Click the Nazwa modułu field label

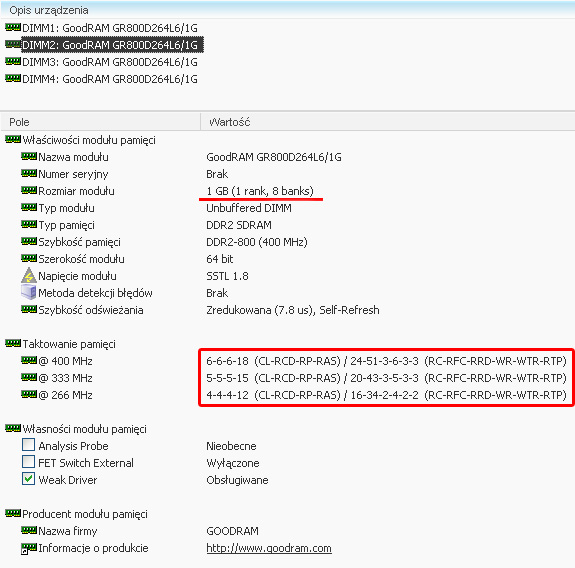(x=73, y=157)
